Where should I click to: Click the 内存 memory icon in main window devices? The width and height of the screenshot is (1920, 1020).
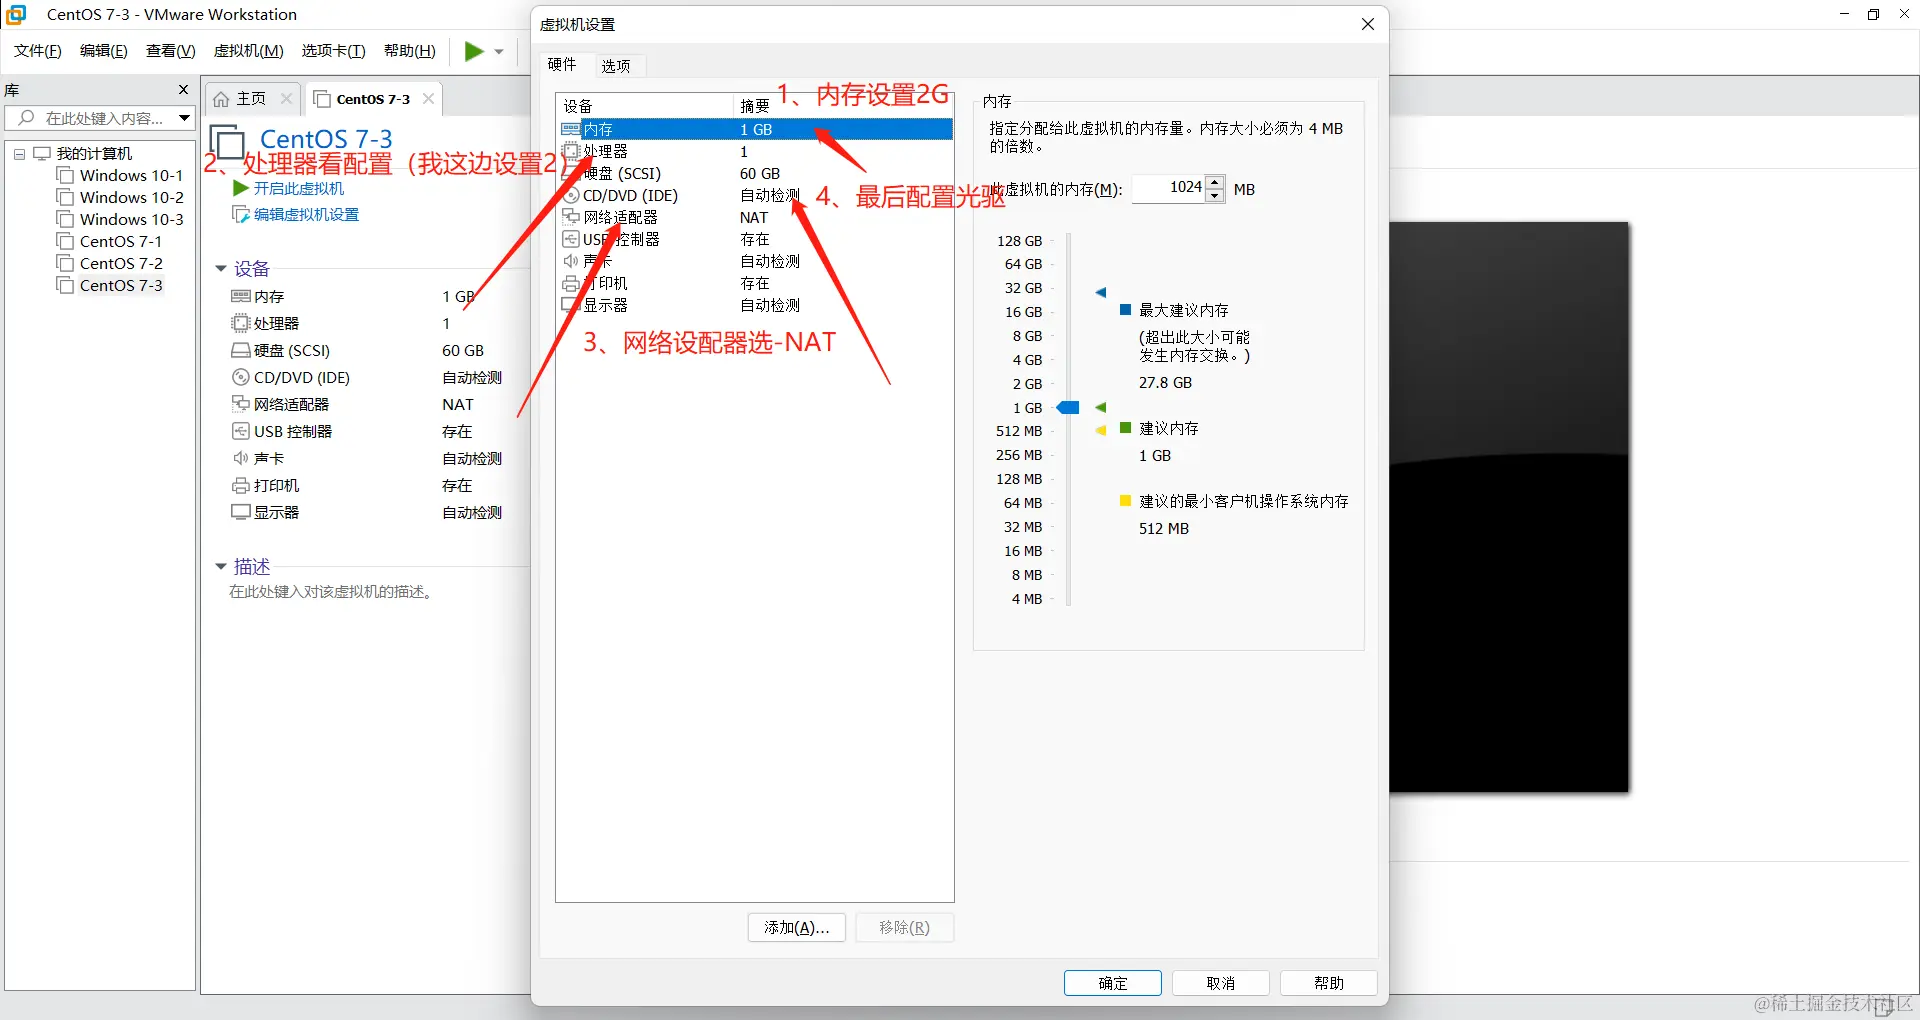pyautogui.click(x=240, y=296)
